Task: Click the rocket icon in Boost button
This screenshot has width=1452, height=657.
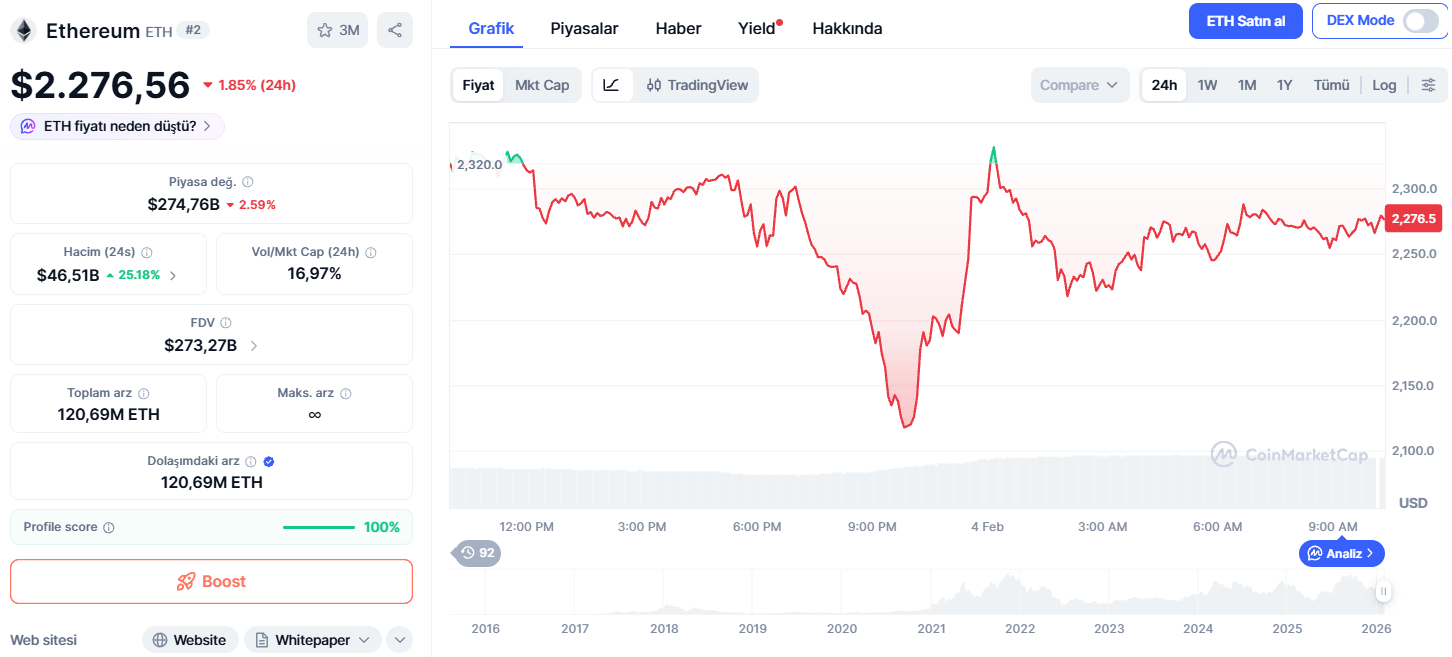Action: click(186, 582)
